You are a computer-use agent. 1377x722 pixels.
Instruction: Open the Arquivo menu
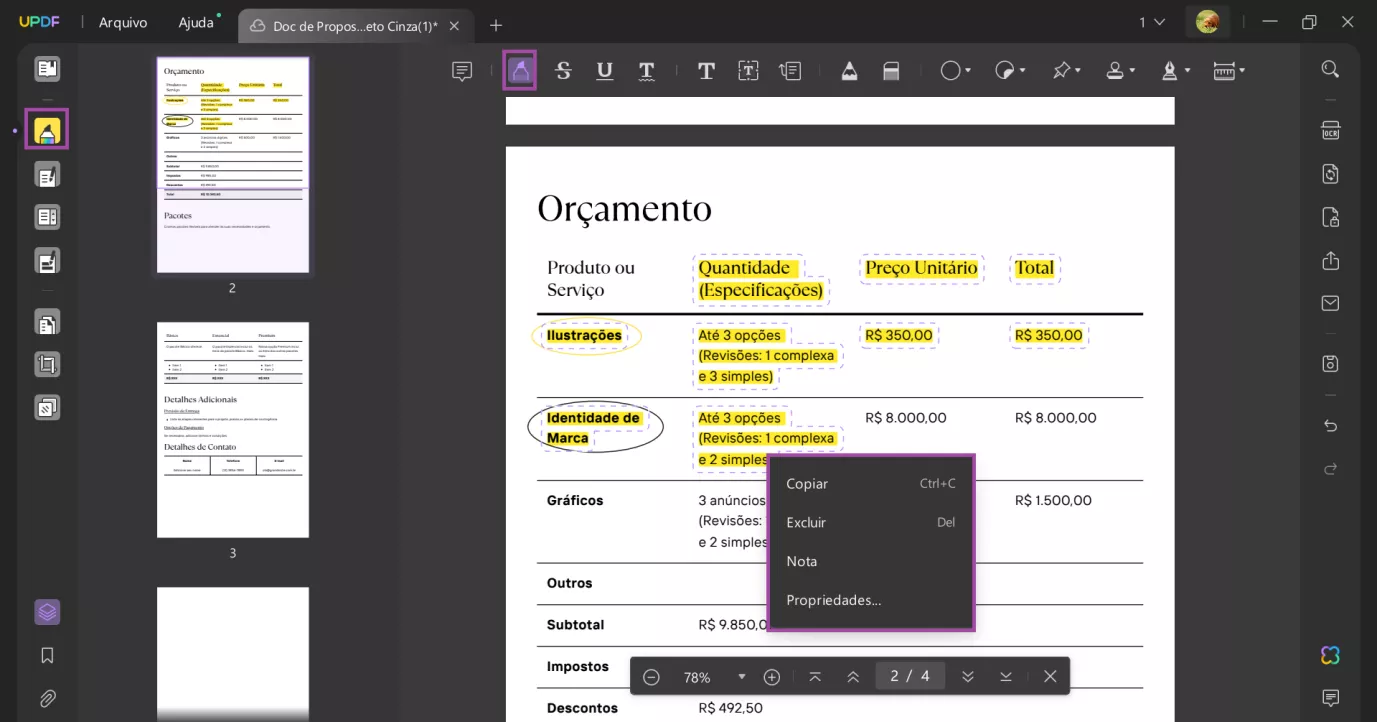123,22
